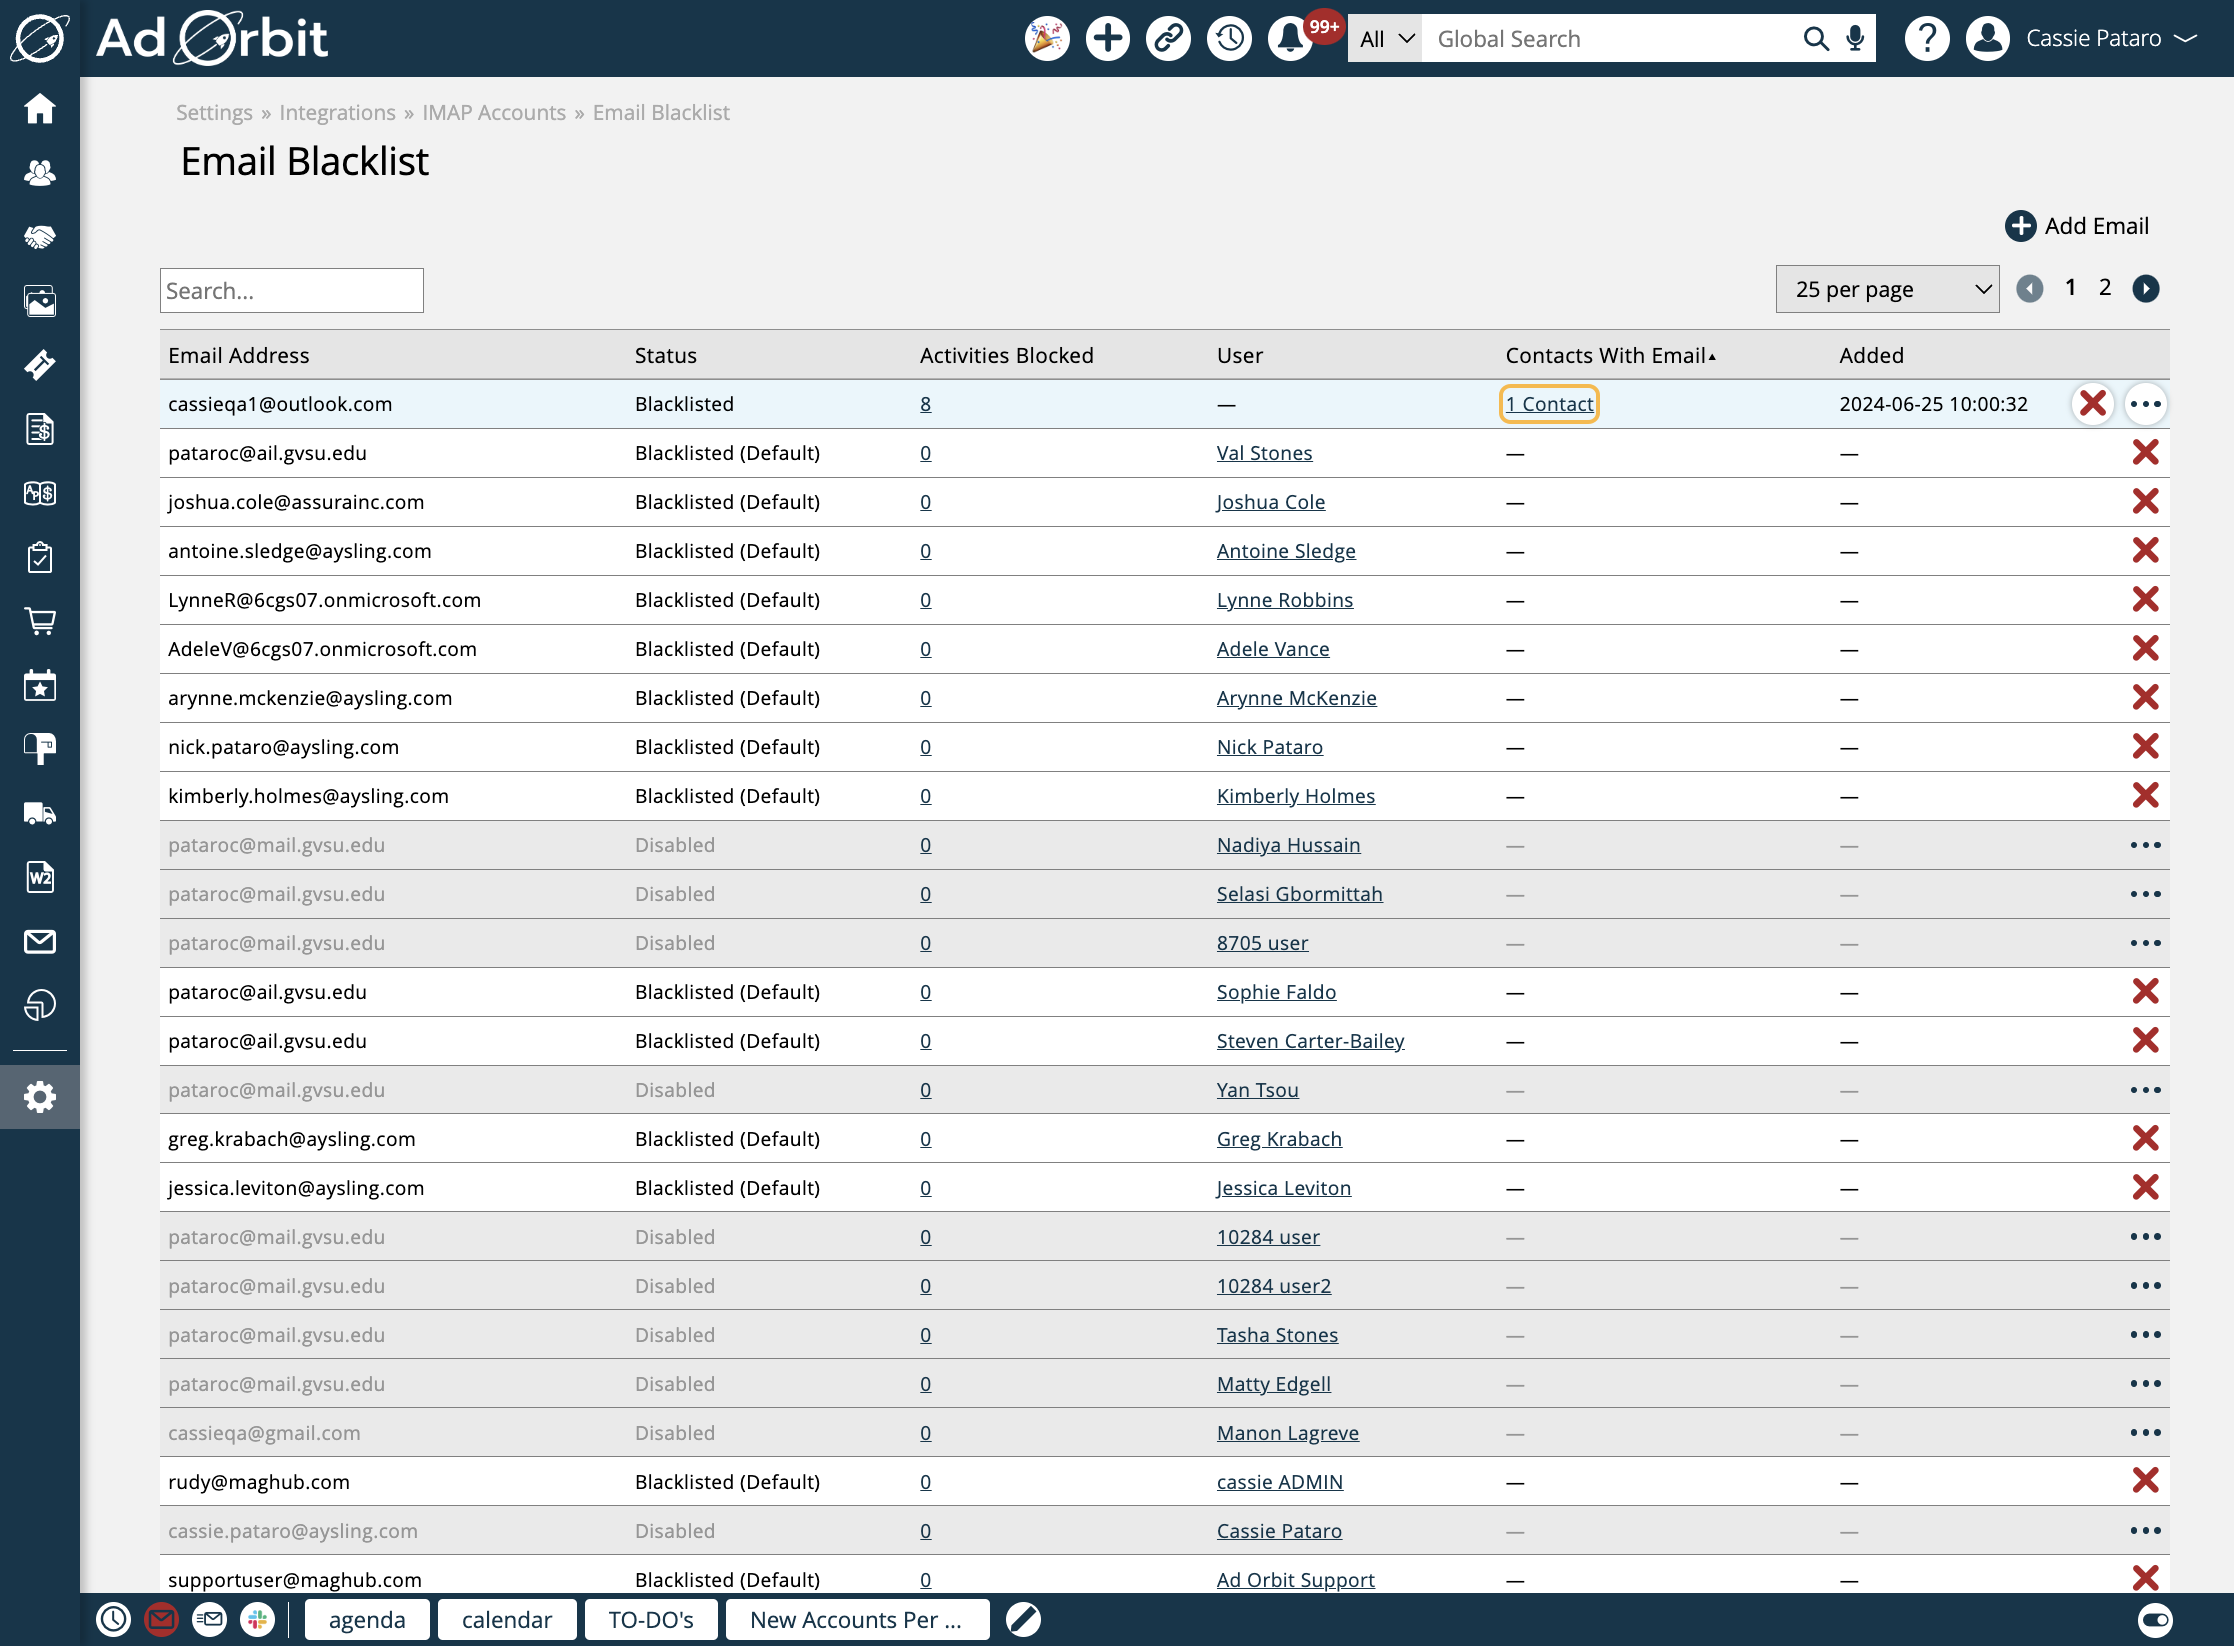The height and width of the screenshot is (1646, 2234).
Task: Expand the All search filter dropdown
Action: pyautogui.click(x=1385, y=39)
